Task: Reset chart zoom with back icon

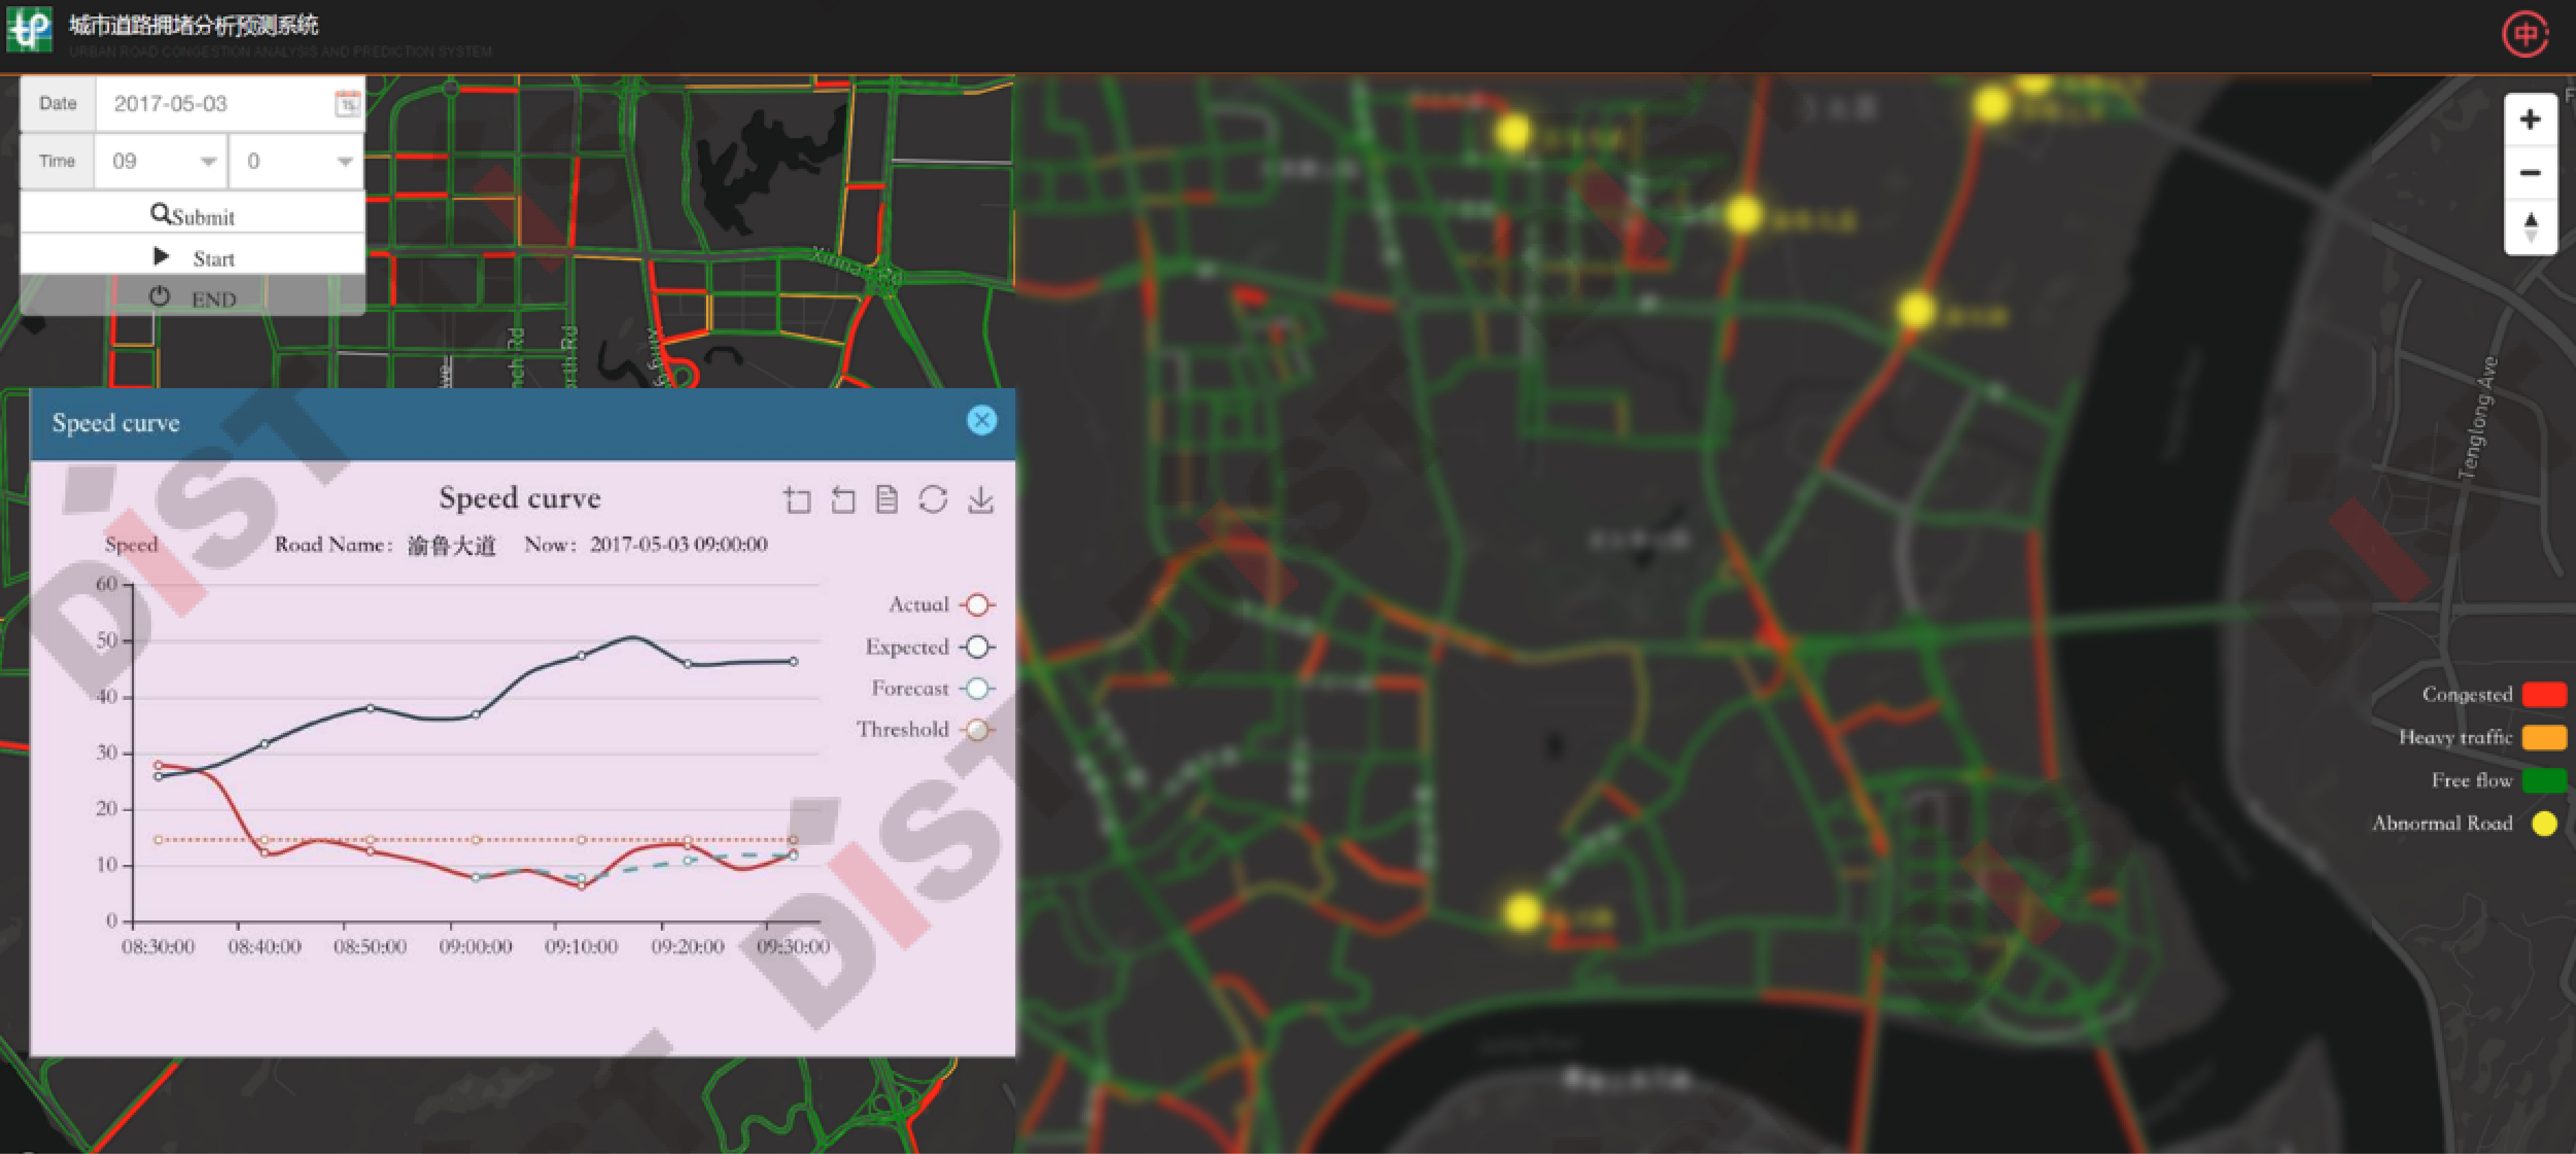Action: pos(843,499)
